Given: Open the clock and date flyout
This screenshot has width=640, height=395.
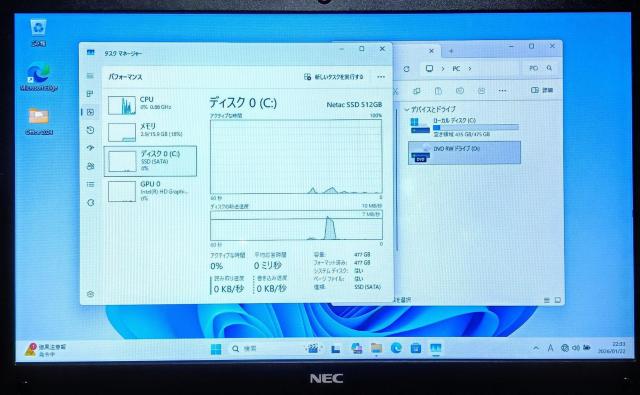Looking at the screenshot, I should coord(611,348).
